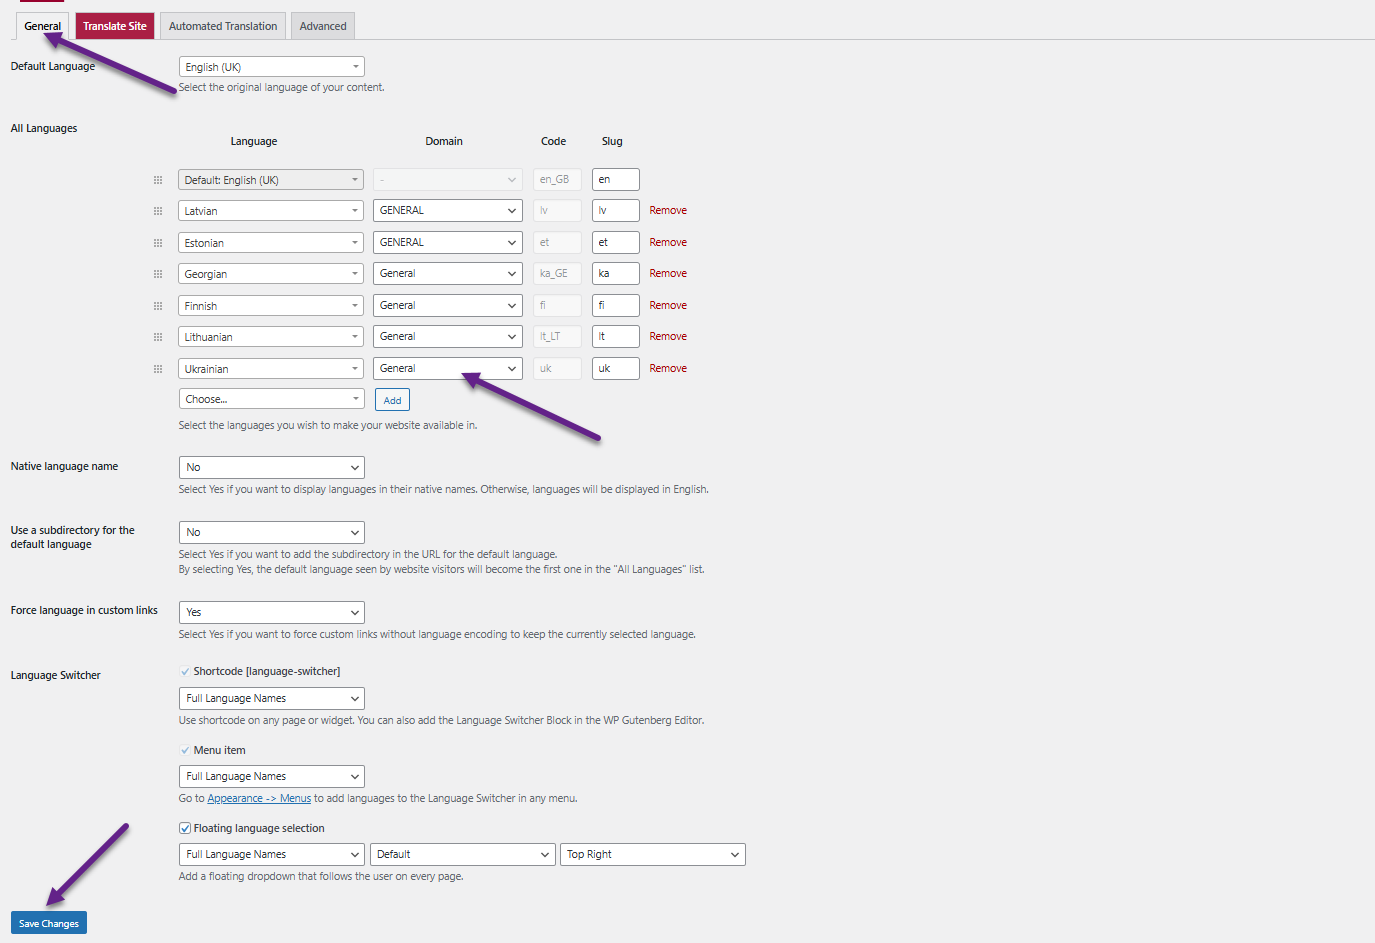Image resolution: width=1375 pixels, height=943 pixels.
Task: Toggle the Floating language selection checkbox
Action: 185,828
